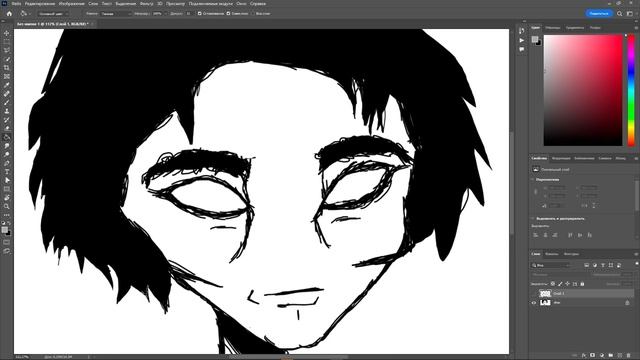
Task: Toggle the Сглаживание checkbox
Action: (200, 13)
